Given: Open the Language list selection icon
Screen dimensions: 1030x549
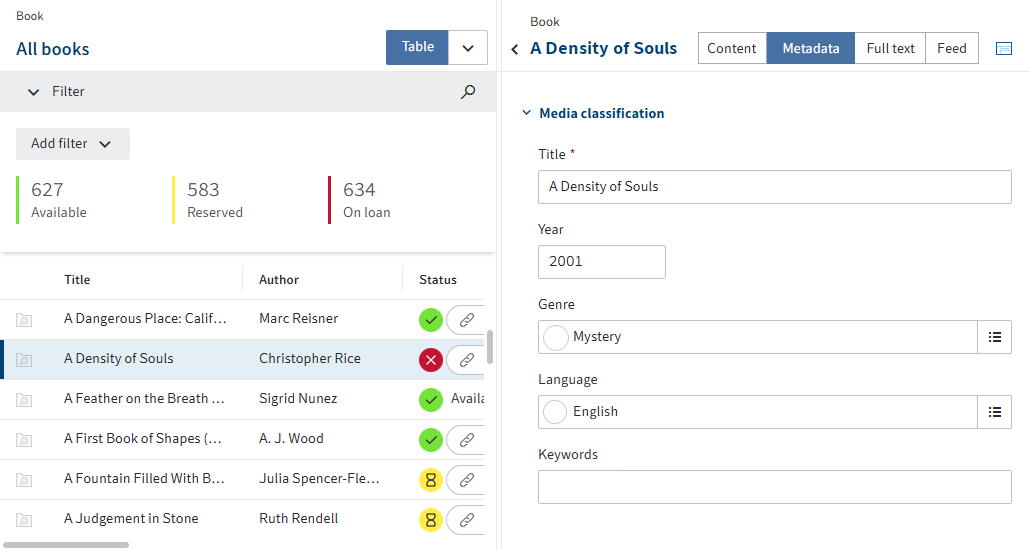Looking at the screenshot, I should tap(994, 412).
